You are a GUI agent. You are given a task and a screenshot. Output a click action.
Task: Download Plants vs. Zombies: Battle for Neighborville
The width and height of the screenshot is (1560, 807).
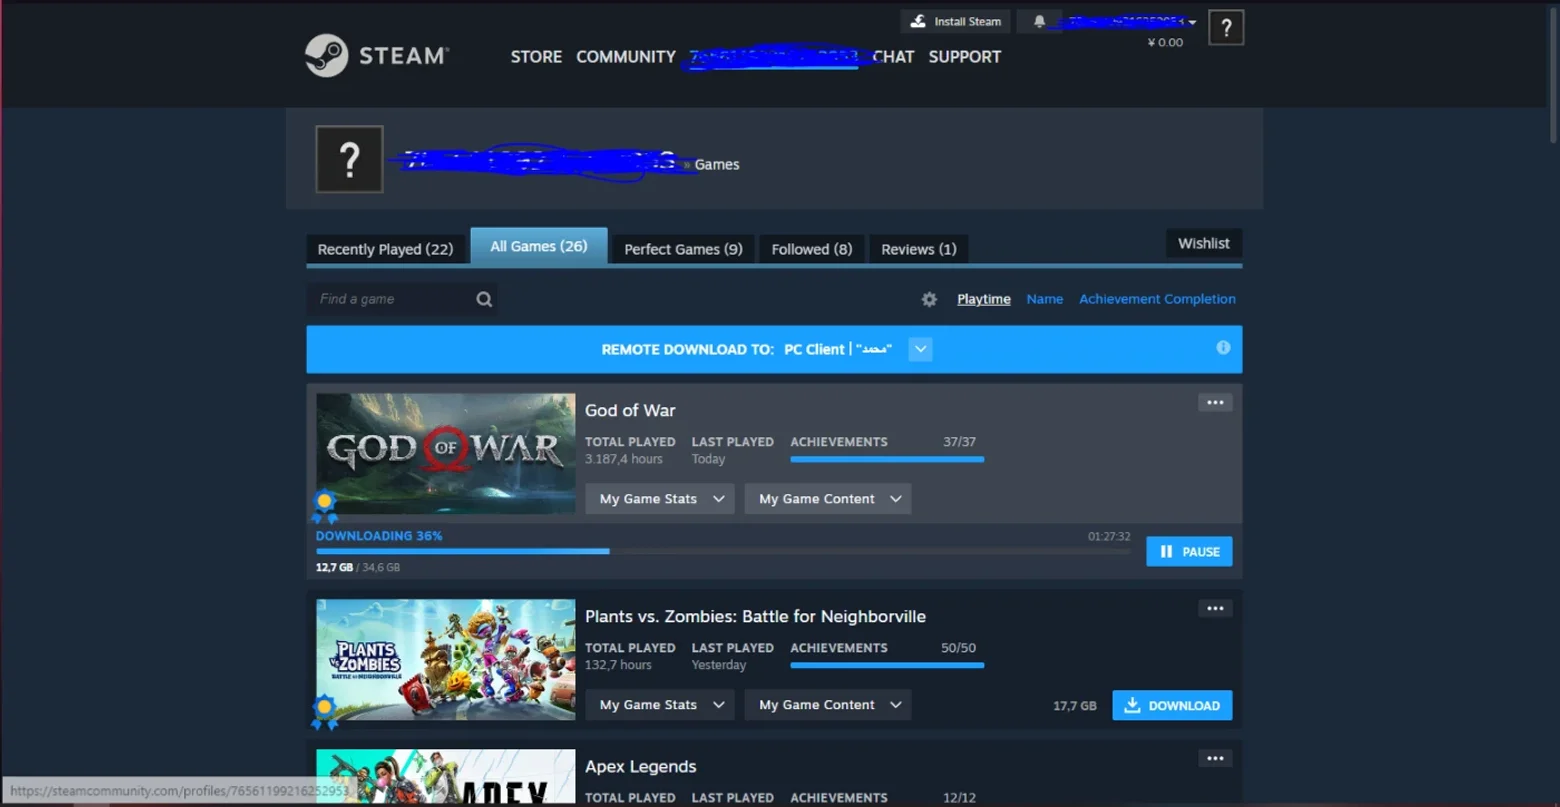[1172, 705]
